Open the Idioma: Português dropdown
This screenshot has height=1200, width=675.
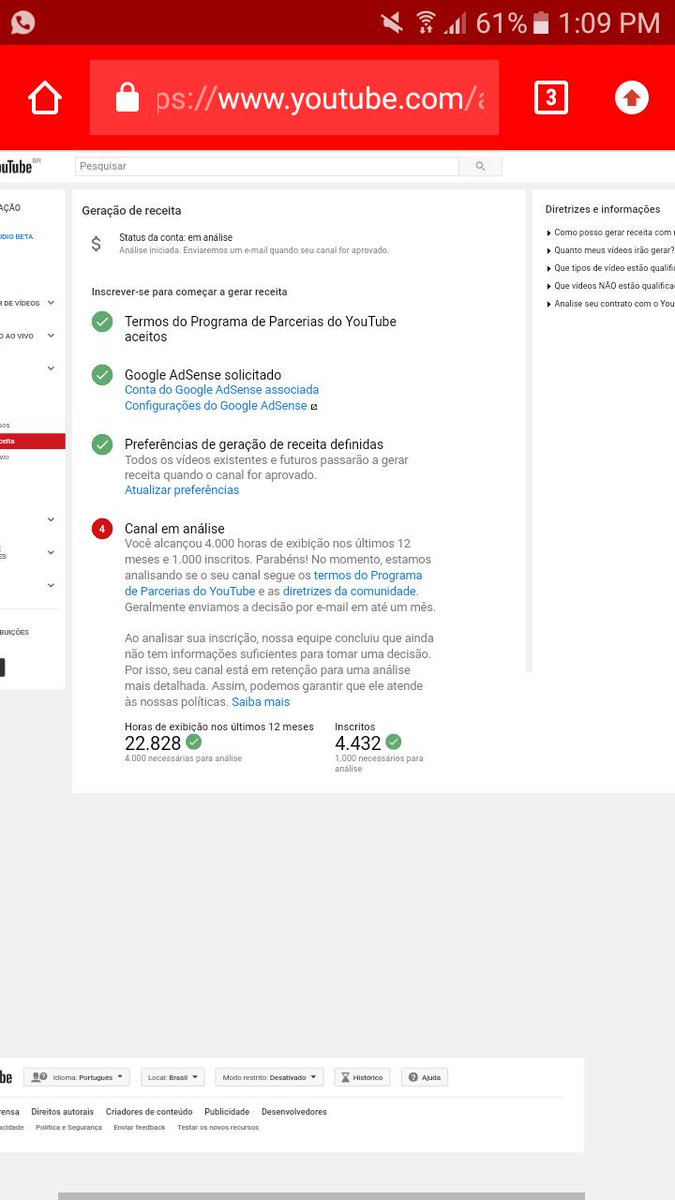pos(77,1077)
